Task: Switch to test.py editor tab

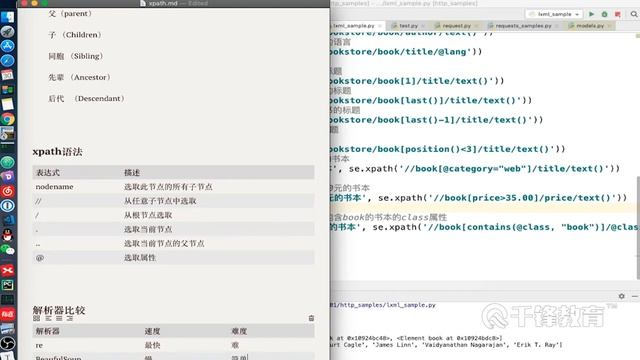Action: point(408,26)
